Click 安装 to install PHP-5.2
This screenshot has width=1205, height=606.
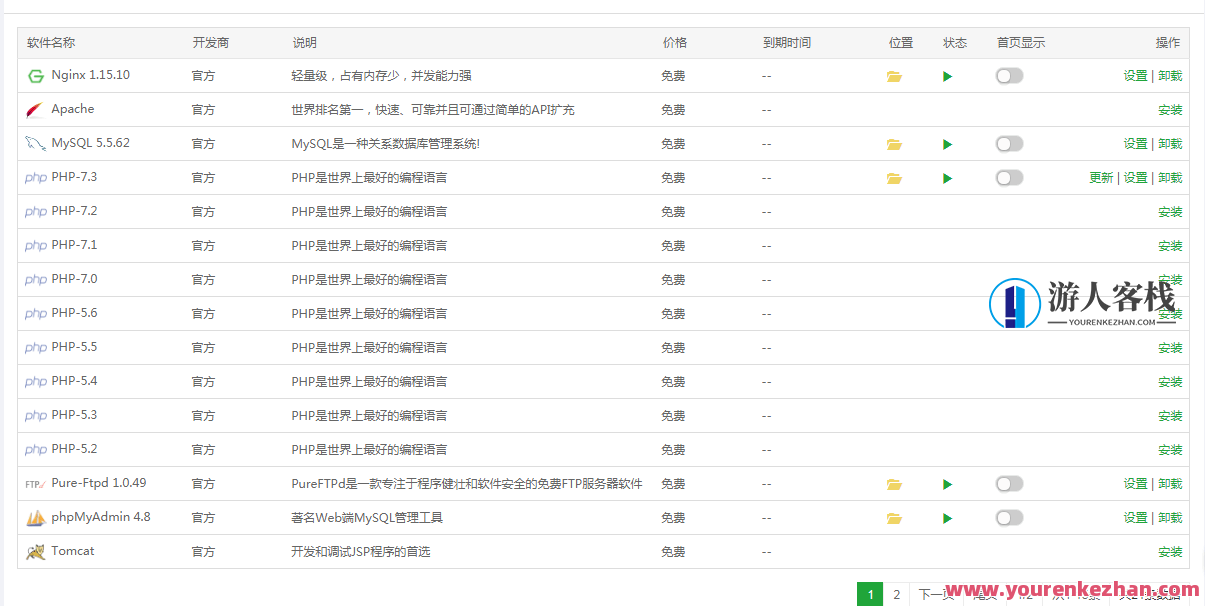tap(1170, 450)
